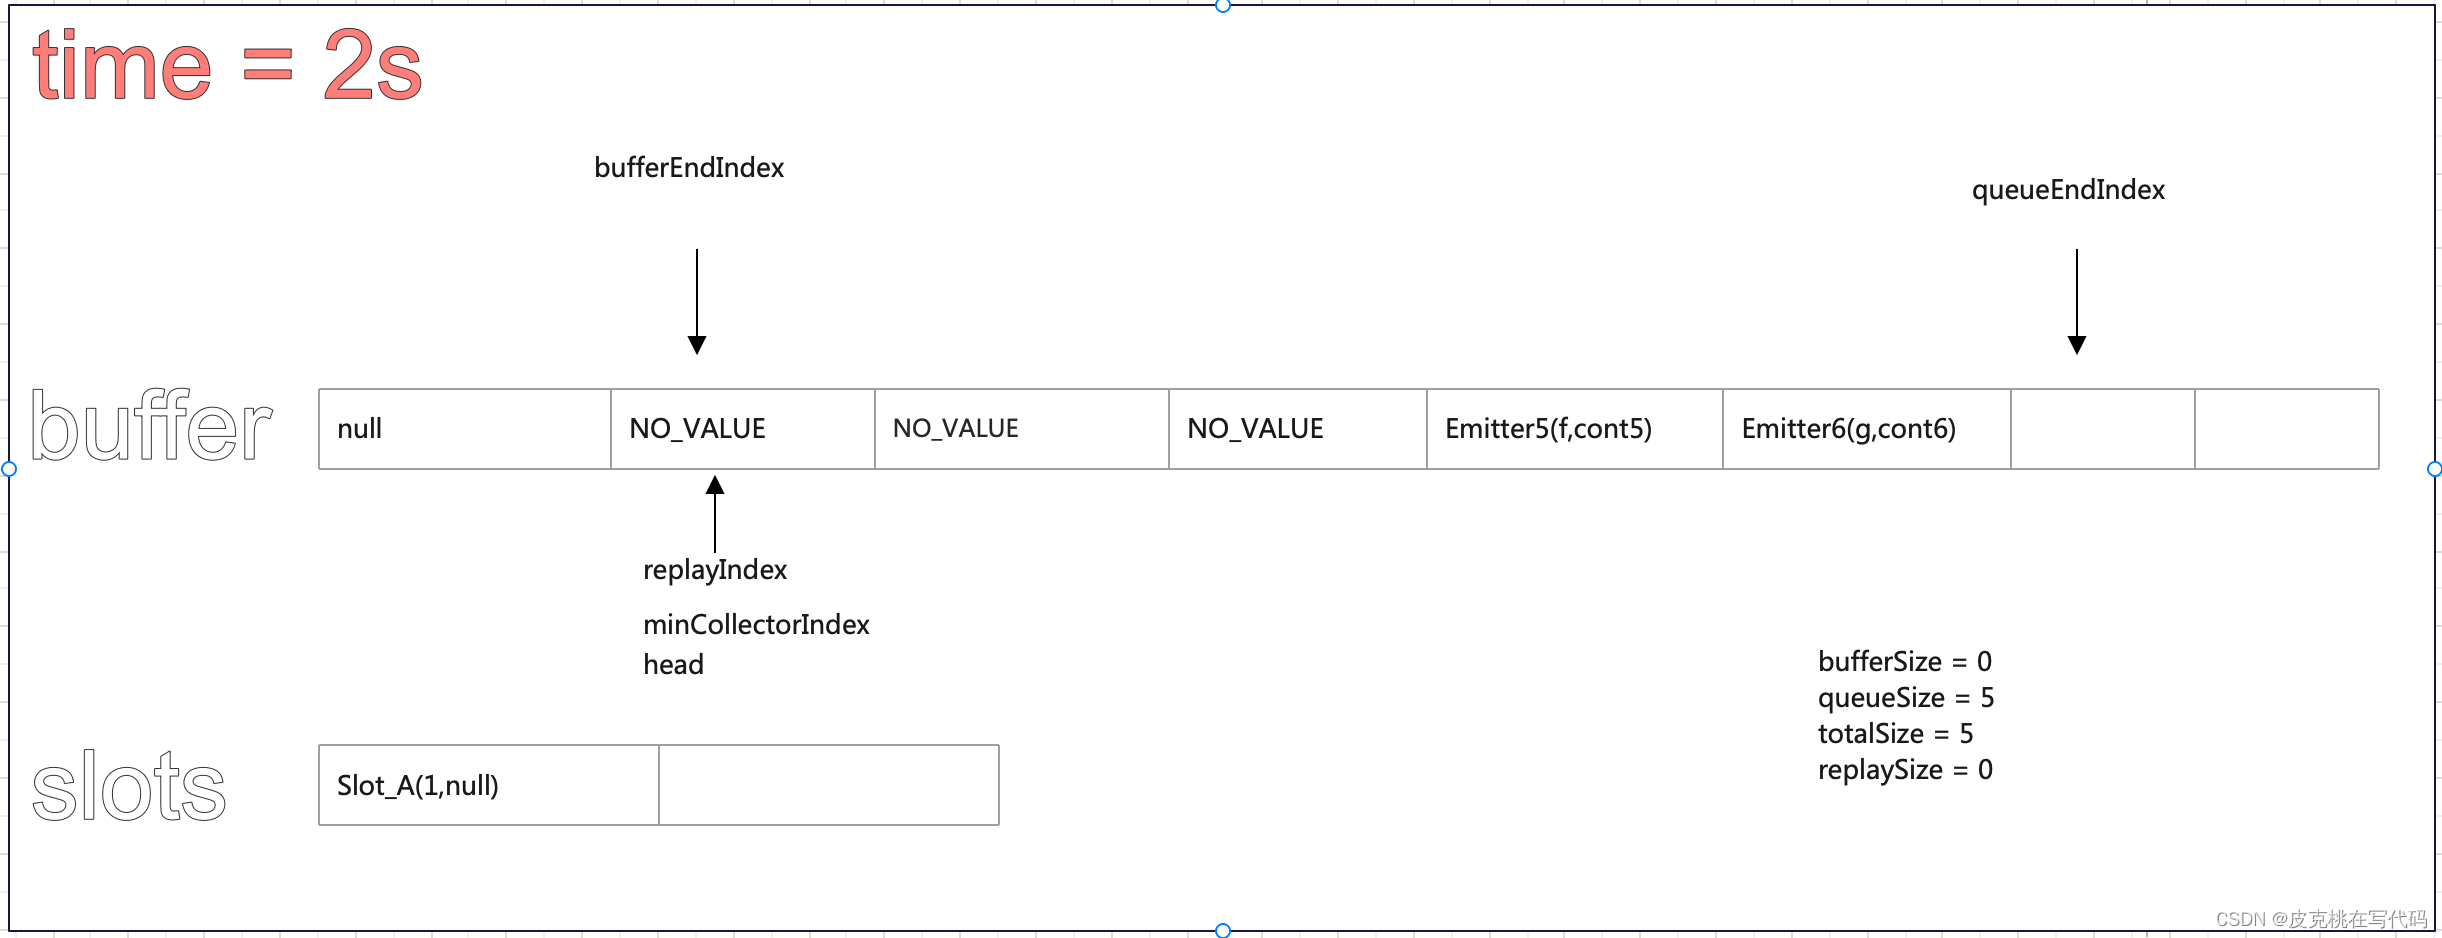Click the bufferEndIndex label
2442x938 pixels.
[x=689, y=168]
